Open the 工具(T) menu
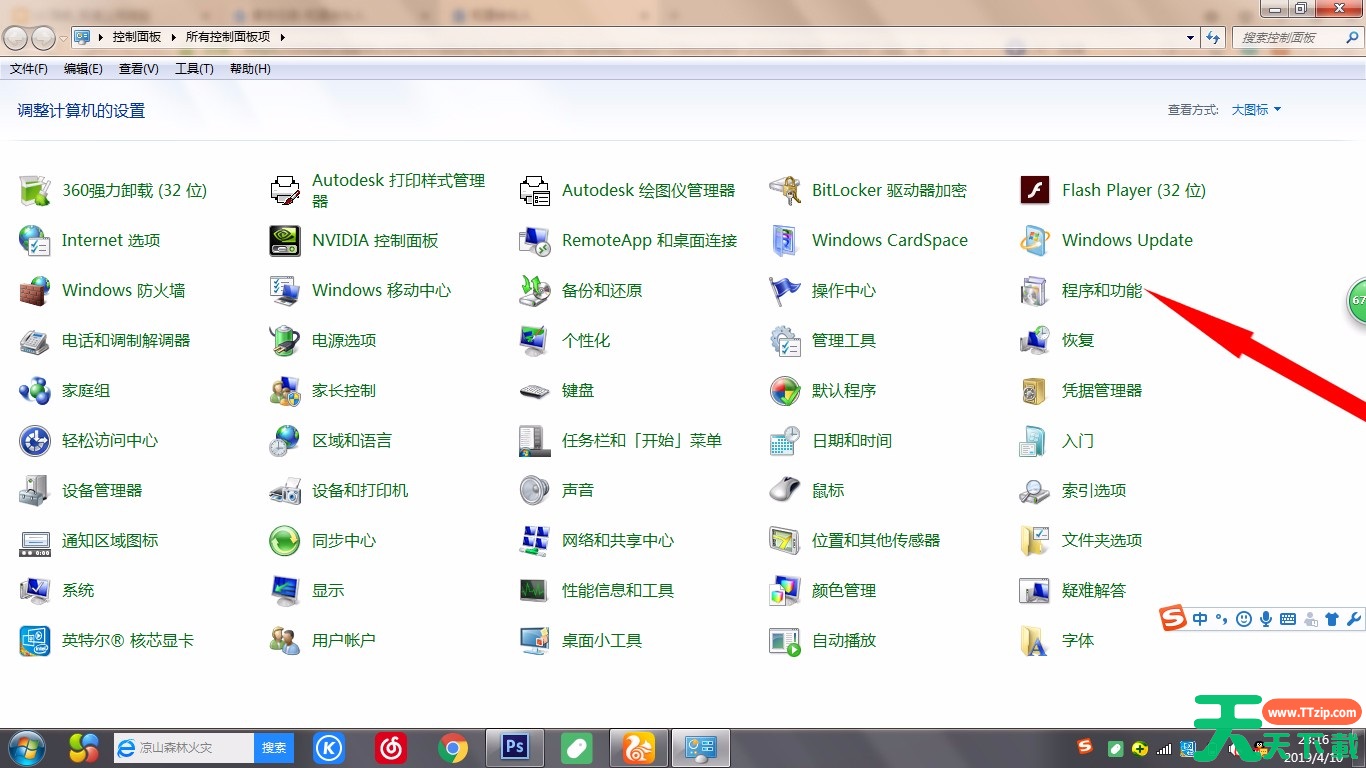1366x768 pixels. click(x=194, y=69)
